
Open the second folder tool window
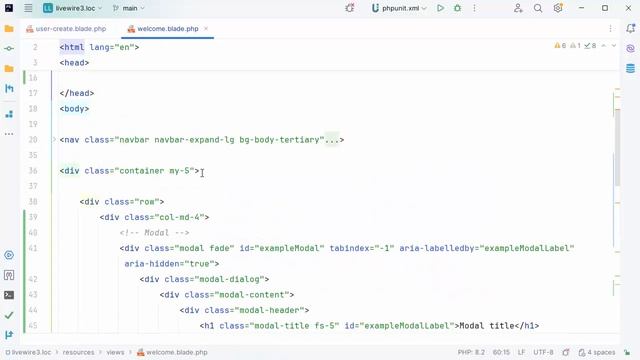[9, 69]
